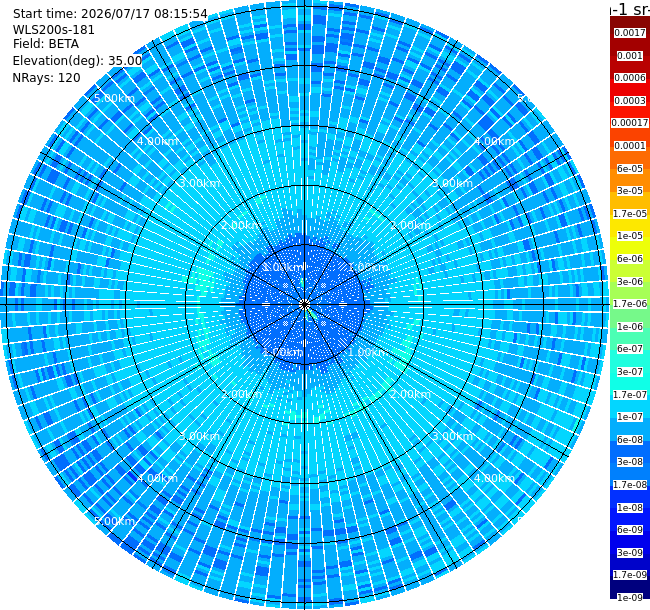The width and height of the screenshot is (650, 610).
Task: Click the NRays: 120 label
Action: pyautogui.click(x=46, y=78)
